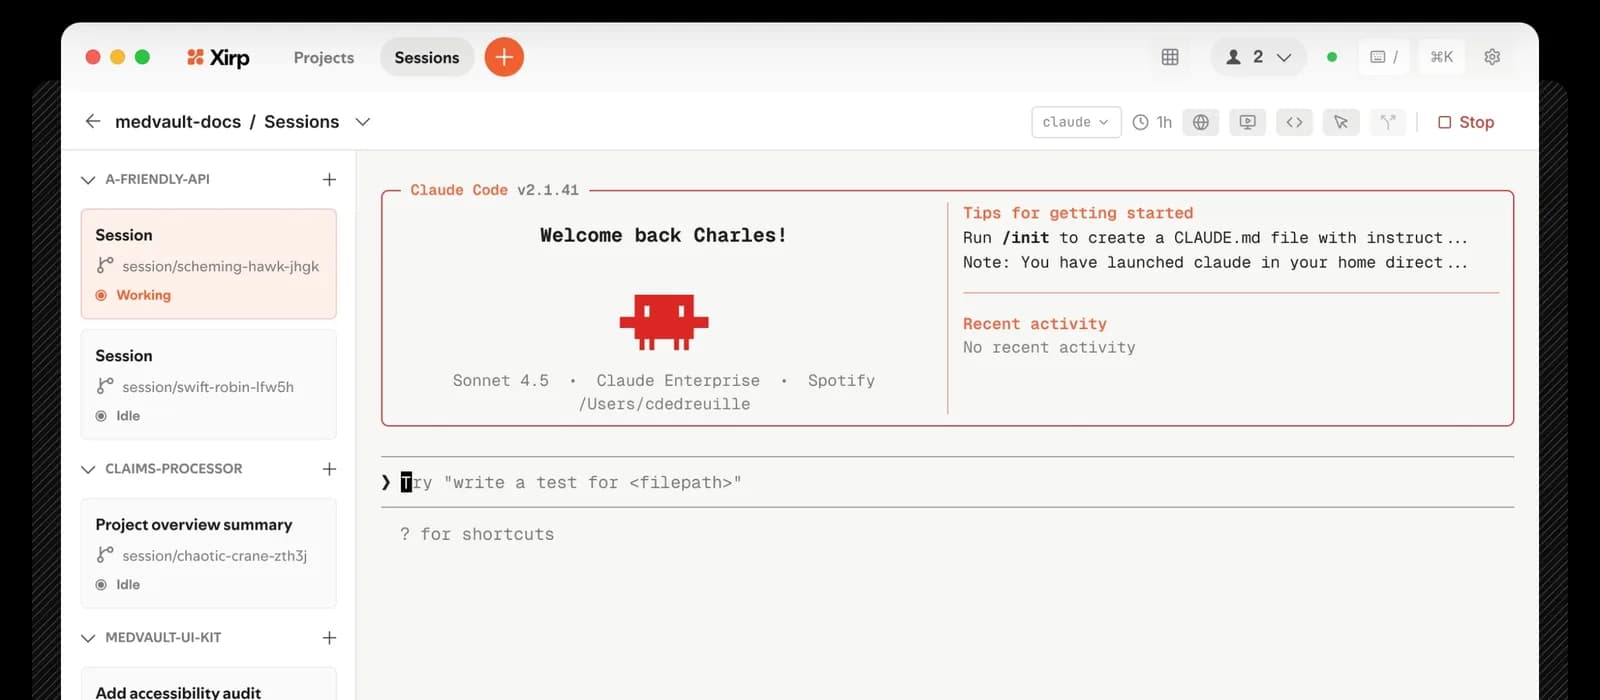
Task: Click the 'Spotify' label in terminal
Action: (841, 380)
